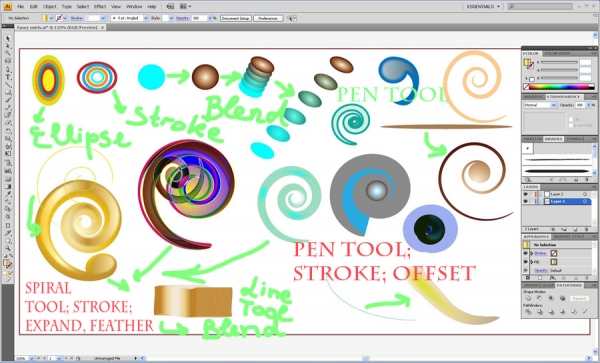Select the Line Segment tool
This screenshot has width=600, height=363.
point(8,85)
